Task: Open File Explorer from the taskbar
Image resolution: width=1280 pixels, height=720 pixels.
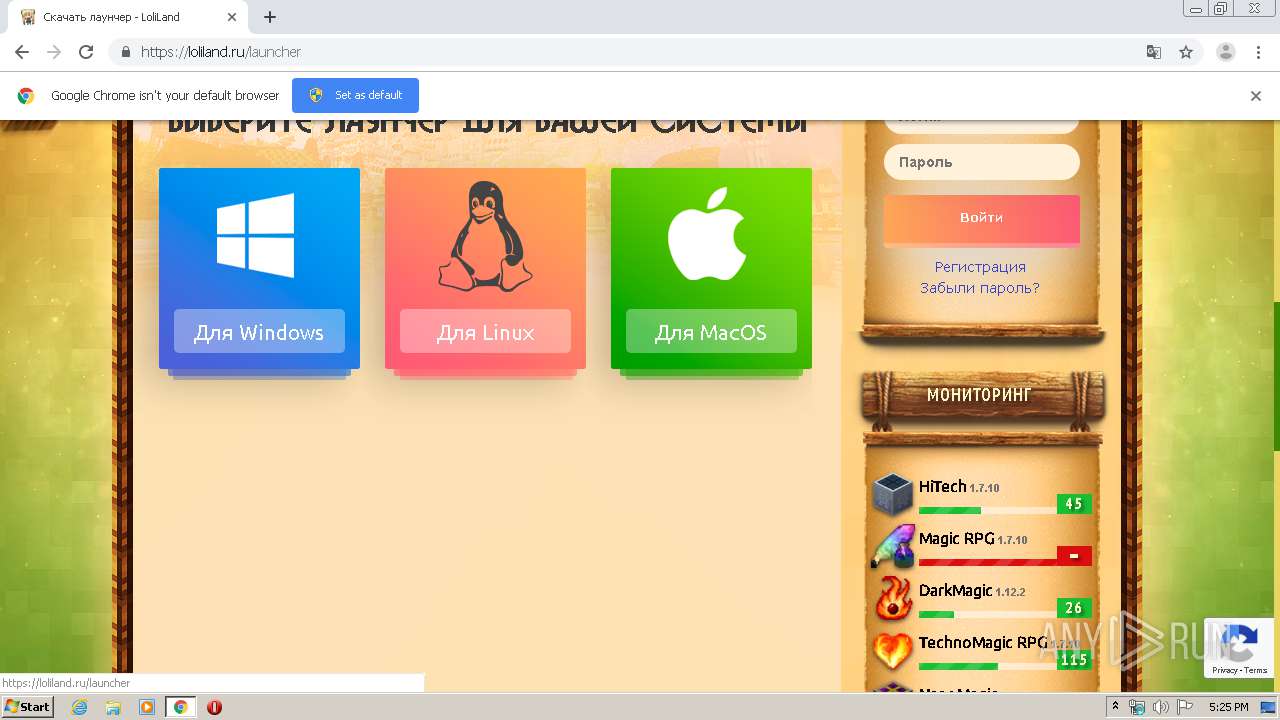Action: click(113, 707)
